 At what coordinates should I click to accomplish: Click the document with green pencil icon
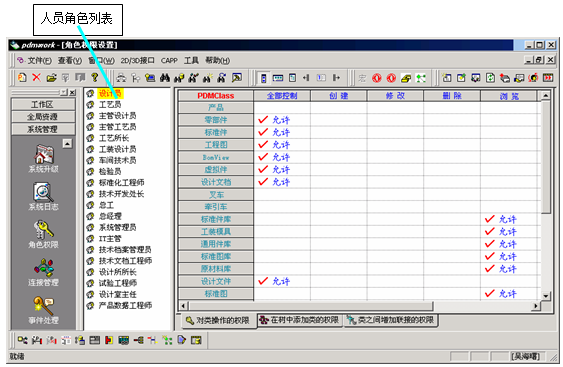[461, 78]
